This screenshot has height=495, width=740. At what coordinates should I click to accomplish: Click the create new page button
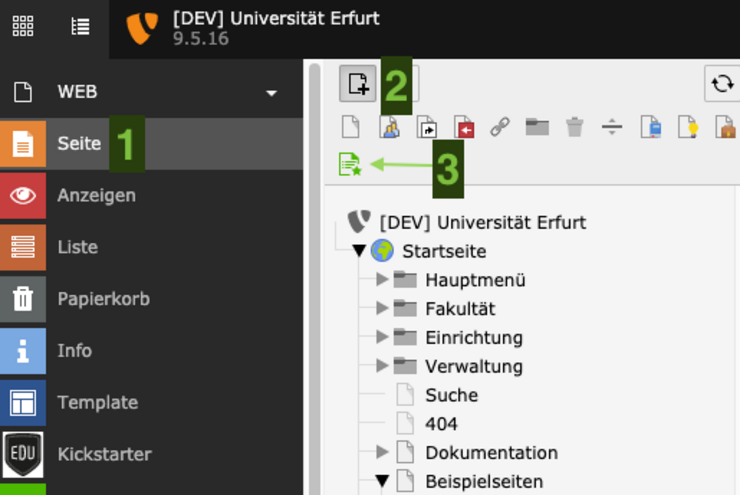point(358,84)
